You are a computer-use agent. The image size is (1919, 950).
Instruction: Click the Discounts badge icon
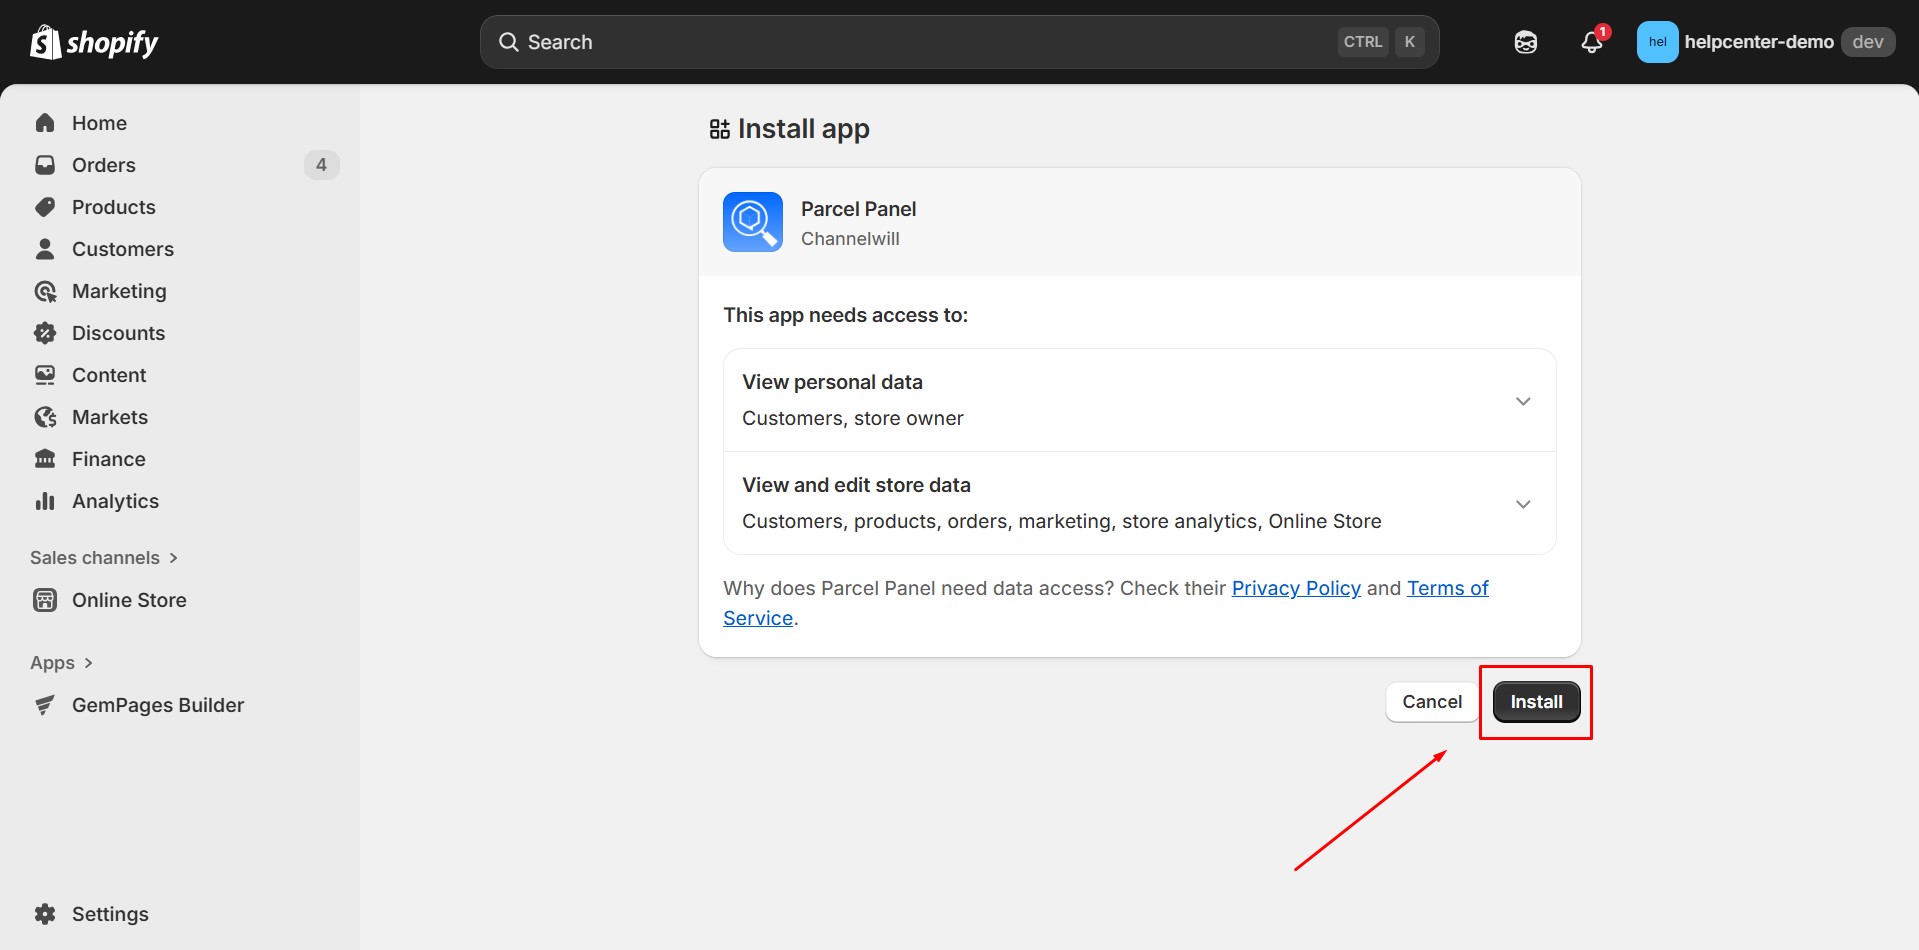45,333
